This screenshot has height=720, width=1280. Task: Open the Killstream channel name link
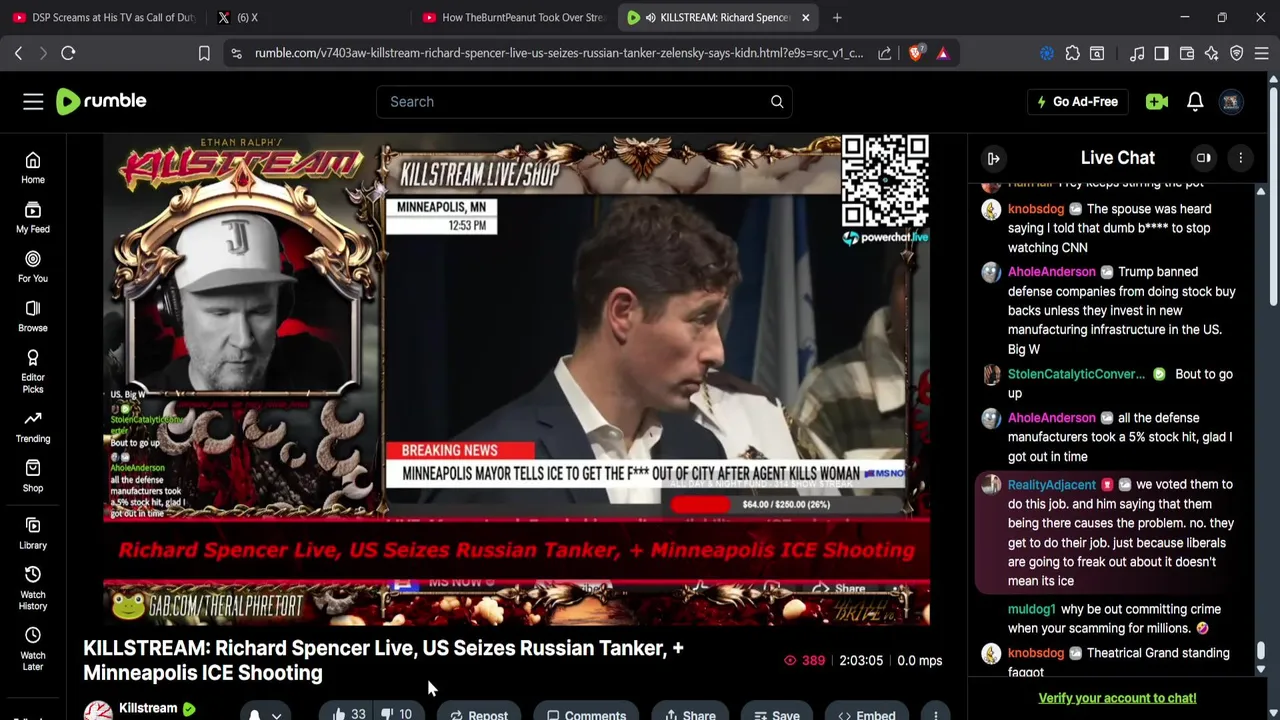point(148,708)
